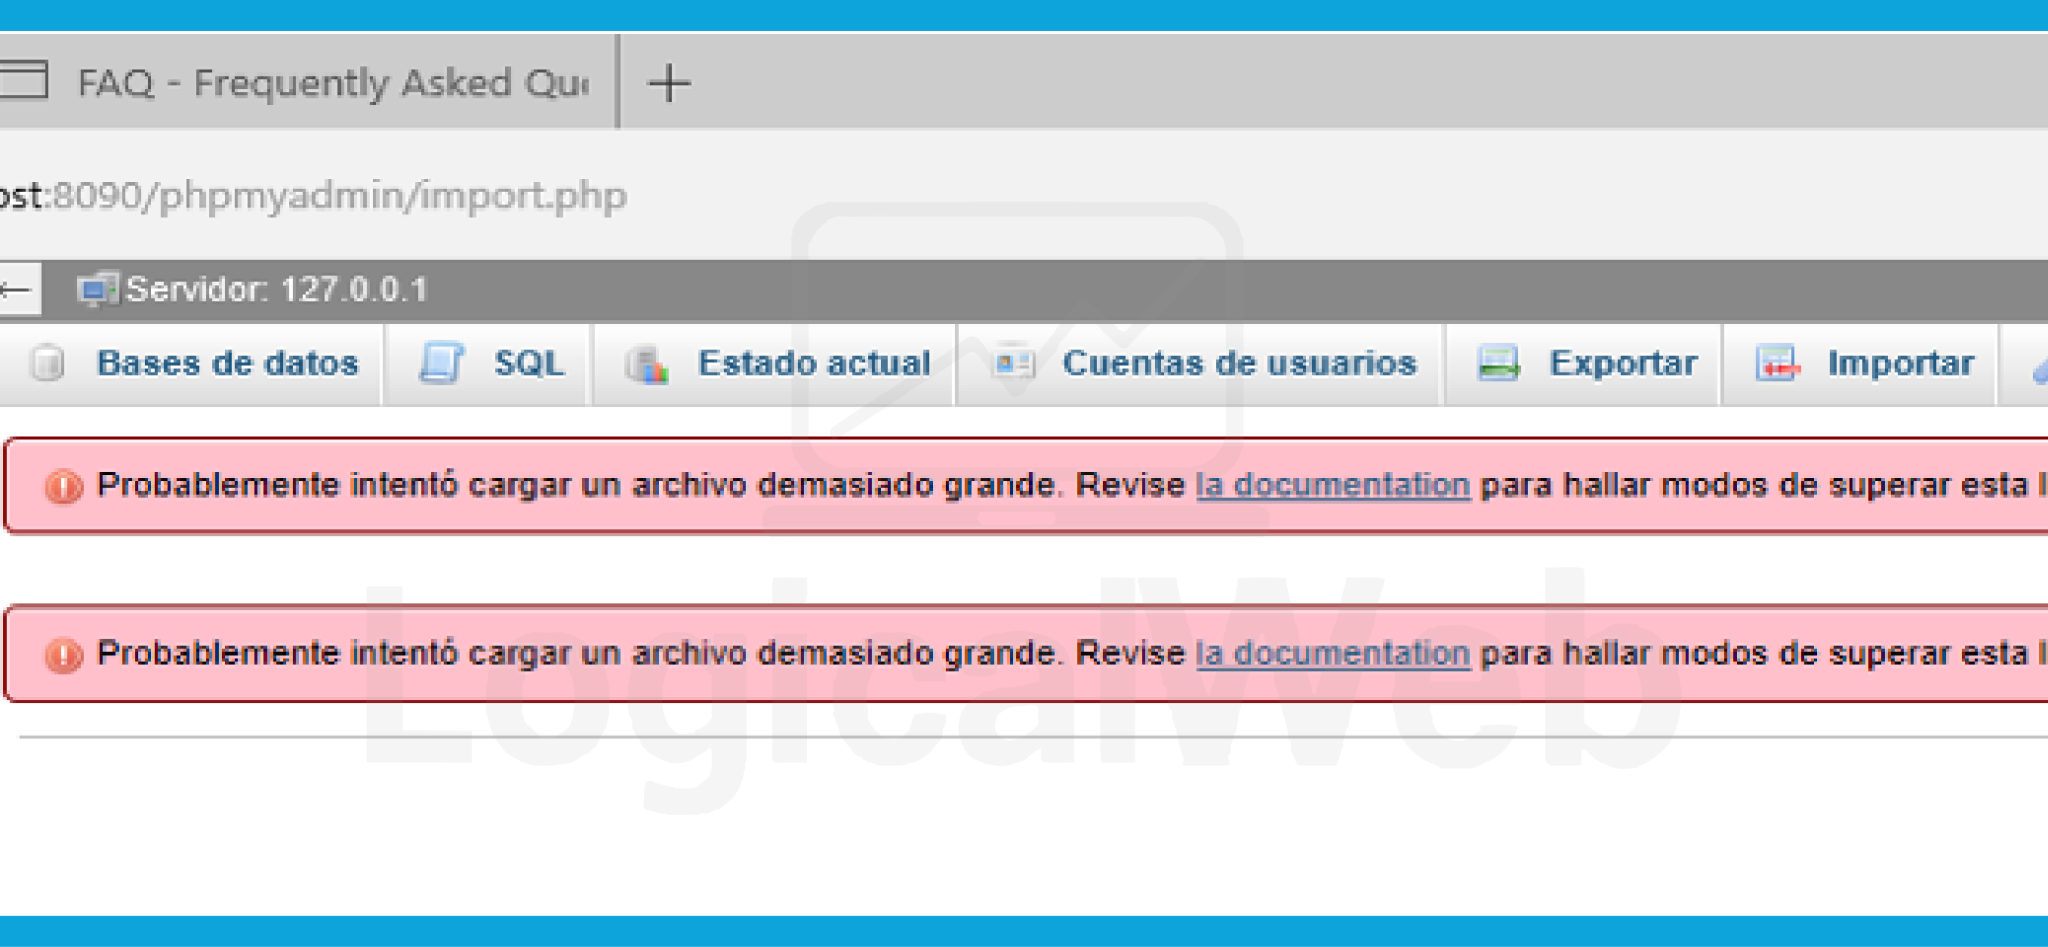Screen dimensions: 2048x947
Task: Click the second error message warning icon
Action: [63, 655]
